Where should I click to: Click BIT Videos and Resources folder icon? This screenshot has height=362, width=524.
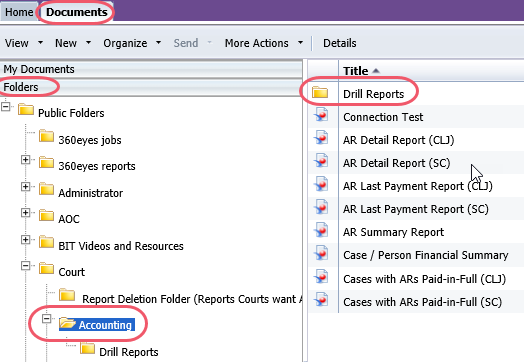tap(46, 242)
